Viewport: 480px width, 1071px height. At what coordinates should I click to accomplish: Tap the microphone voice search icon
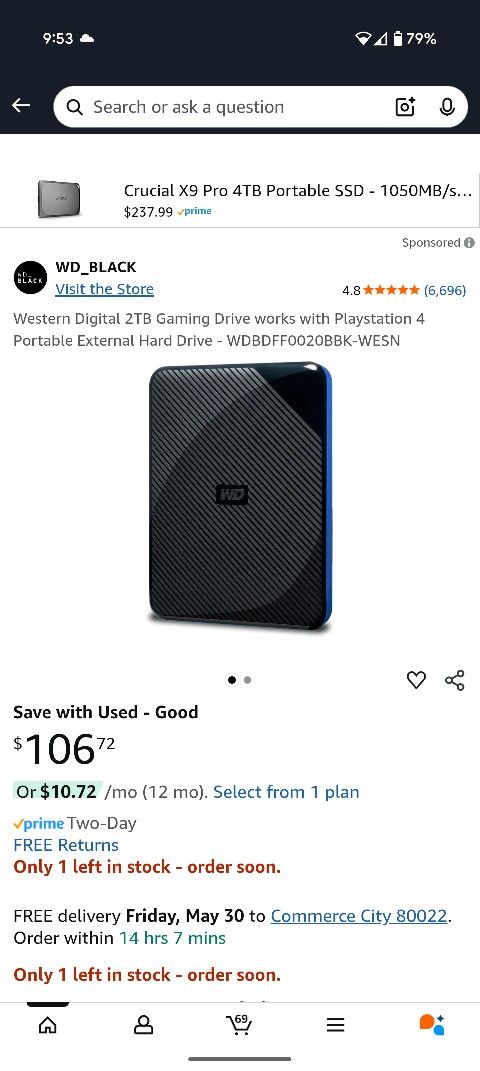[x=447, y=107]
